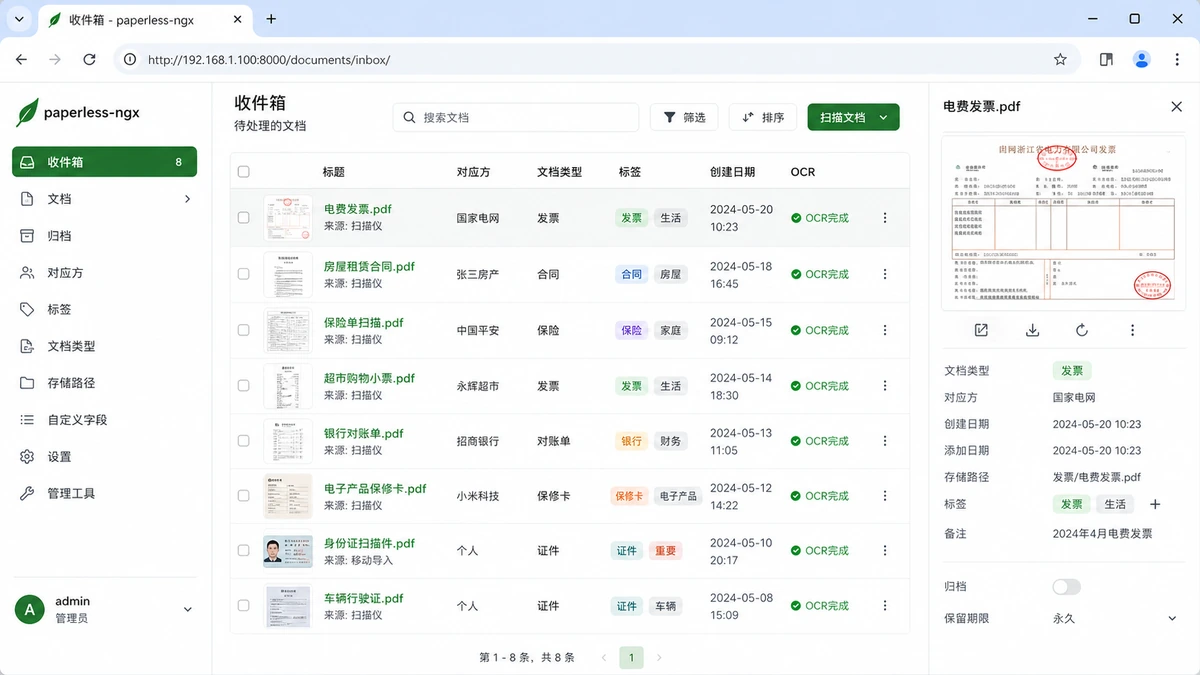Open the 房屋租赁合同.pdf document link

point(369,267)
